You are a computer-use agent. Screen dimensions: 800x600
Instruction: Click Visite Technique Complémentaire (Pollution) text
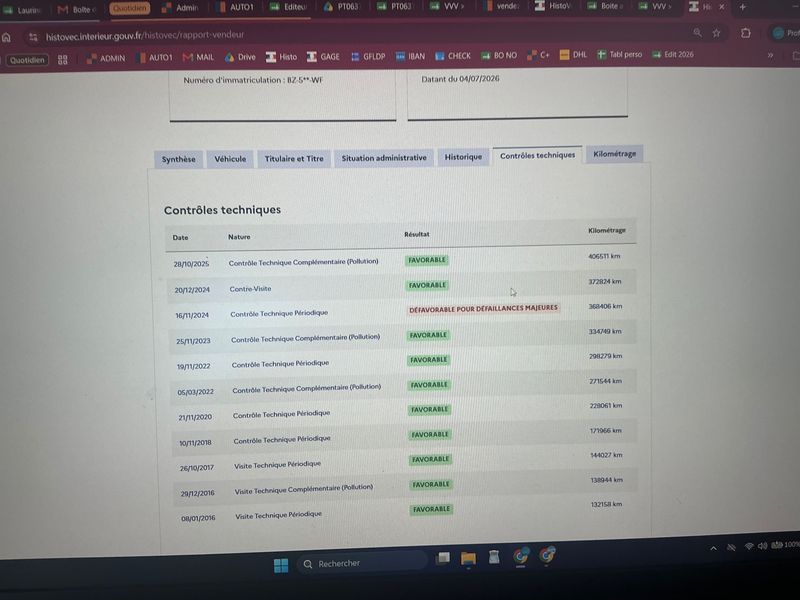pyautogui.click(x=304, y=489)
